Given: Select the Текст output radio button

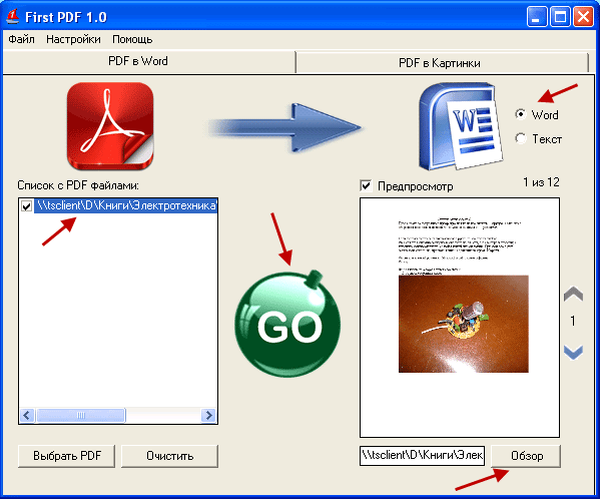Looking at the screenshot, I should coord(520,139).
